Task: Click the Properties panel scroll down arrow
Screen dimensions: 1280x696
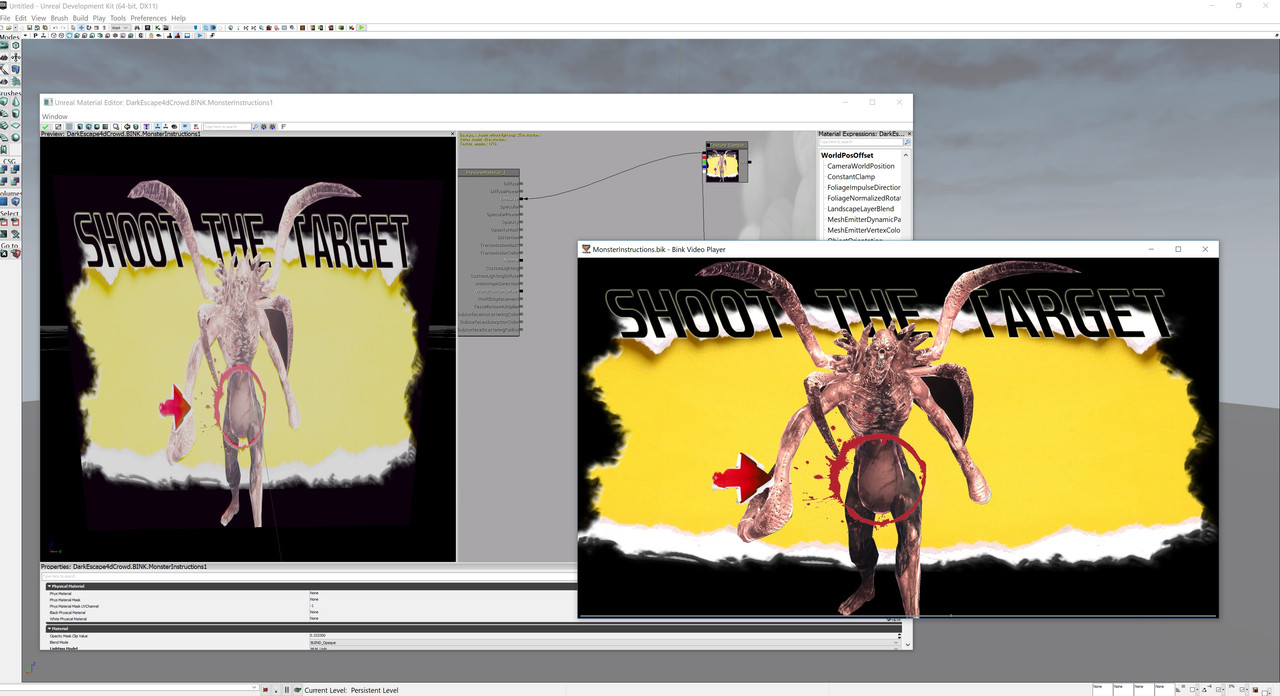Action: point(907,645)
